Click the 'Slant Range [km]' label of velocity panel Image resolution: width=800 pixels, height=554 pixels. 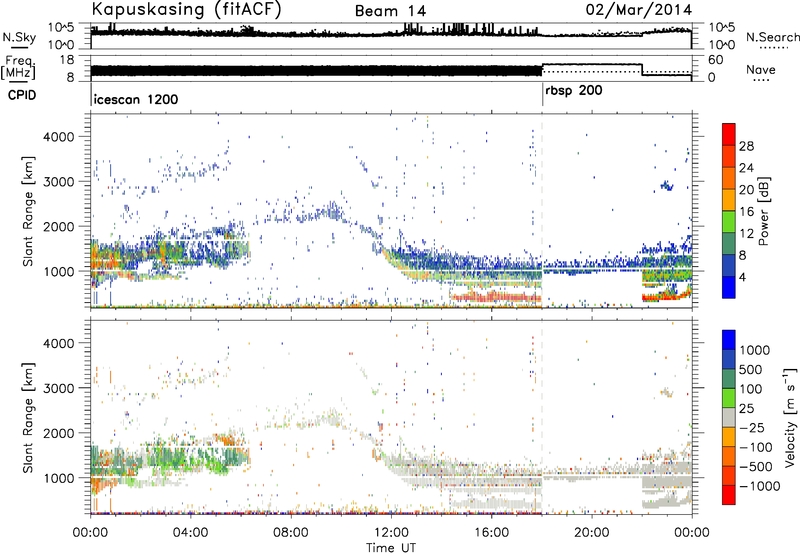click(x=28, y=417)
